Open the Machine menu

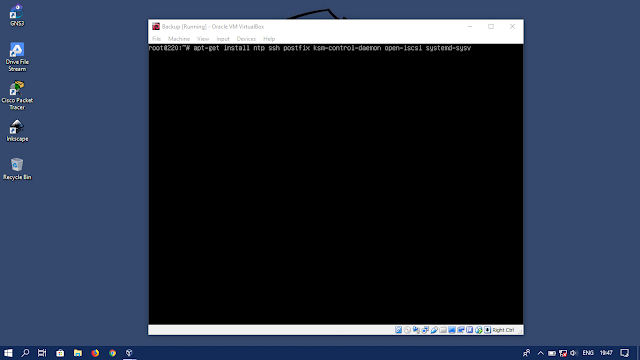point(179,39)
